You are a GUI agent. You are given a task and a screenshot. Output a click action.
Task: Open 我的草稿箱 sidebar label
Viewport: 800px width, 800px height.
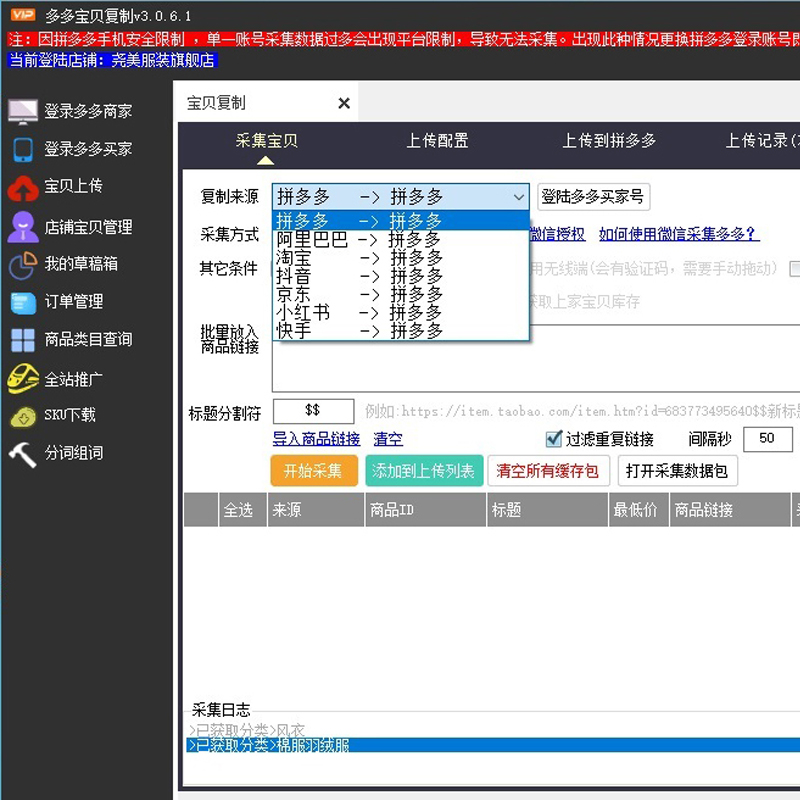point(81,264)
